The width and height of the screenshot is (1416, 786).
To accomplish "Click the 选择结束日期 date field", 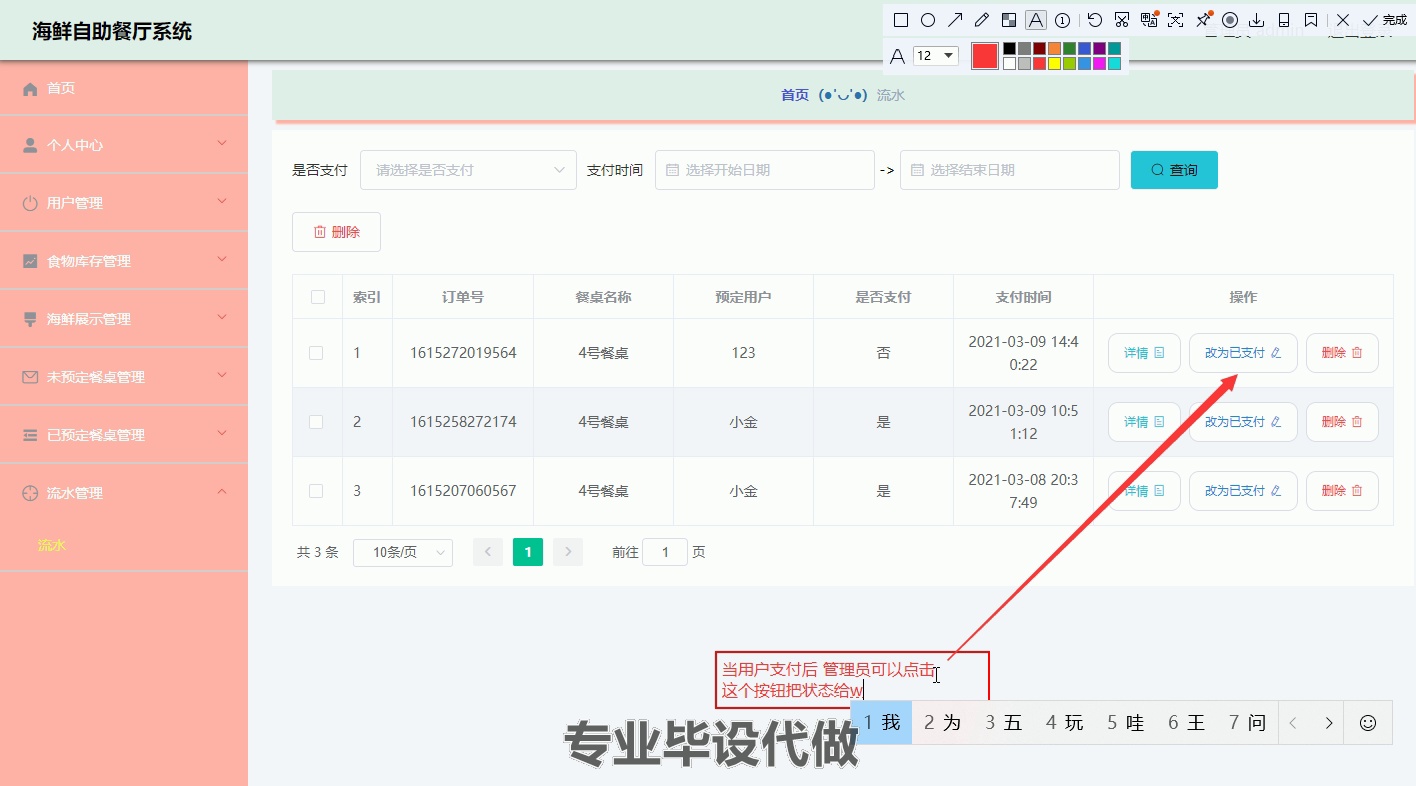I will 1010,170.
